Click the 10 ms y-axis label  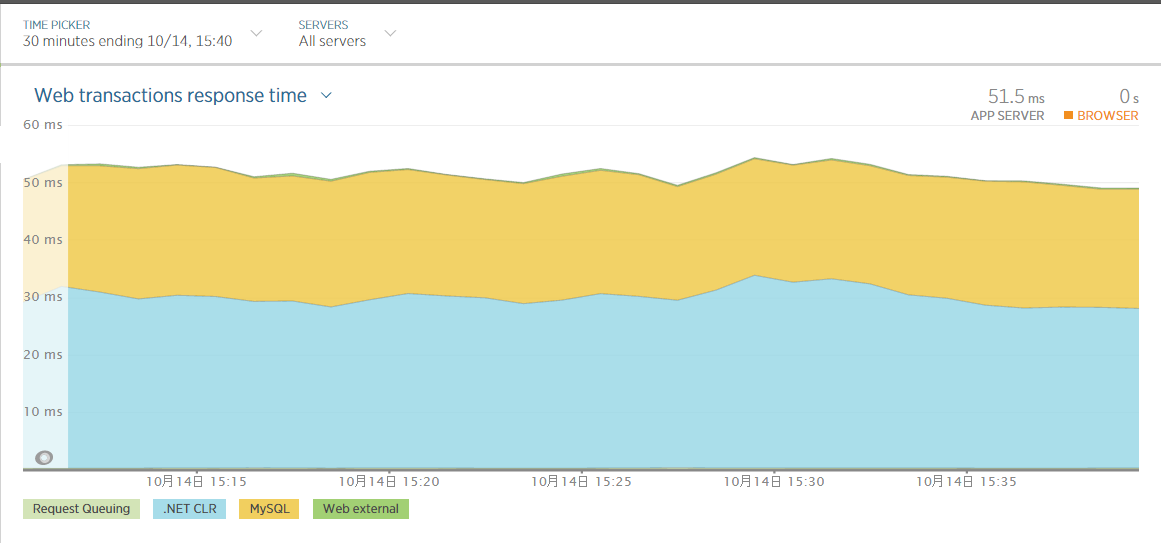click(43, 412)
